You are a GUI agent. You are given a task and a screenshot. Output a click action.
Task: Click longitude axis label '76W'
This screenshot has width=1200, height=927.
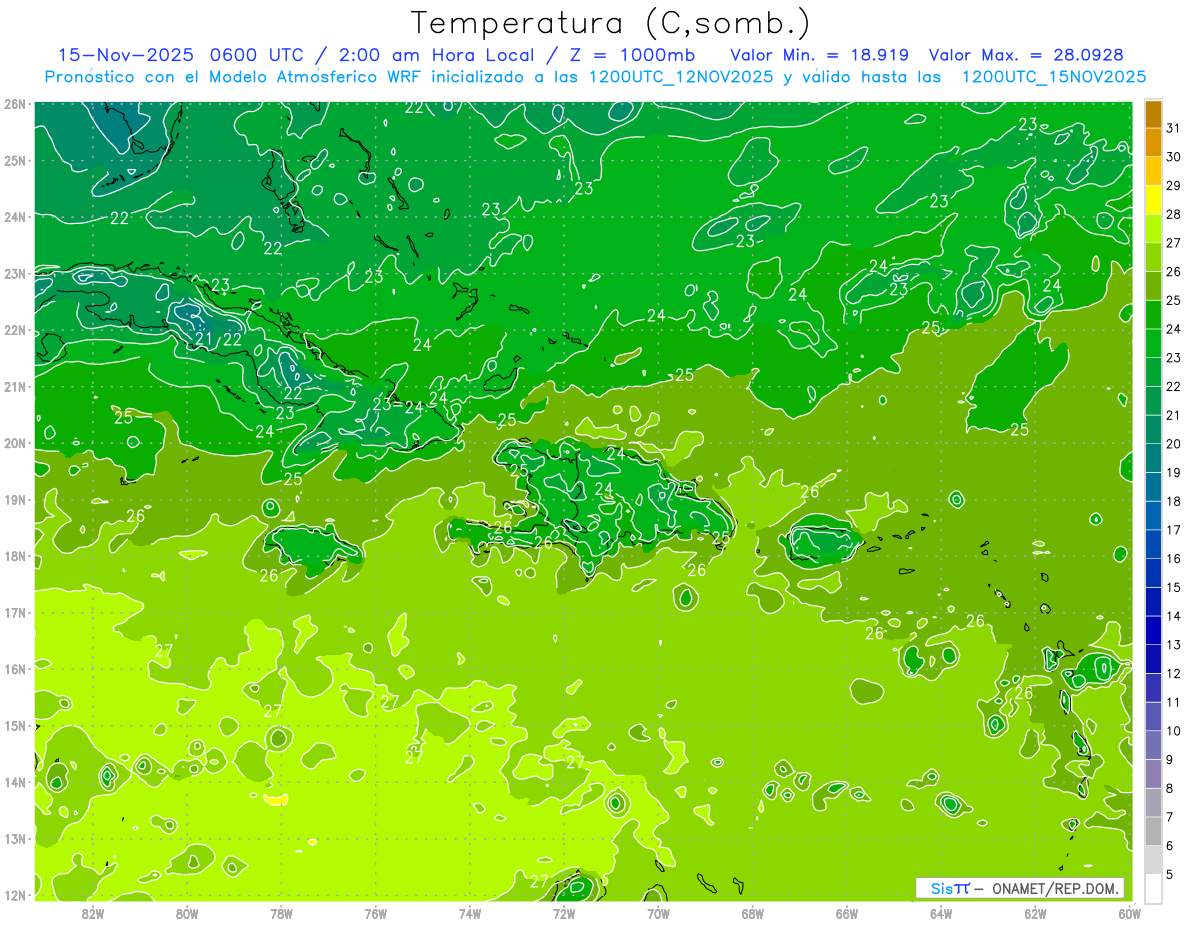pos(375,913)
